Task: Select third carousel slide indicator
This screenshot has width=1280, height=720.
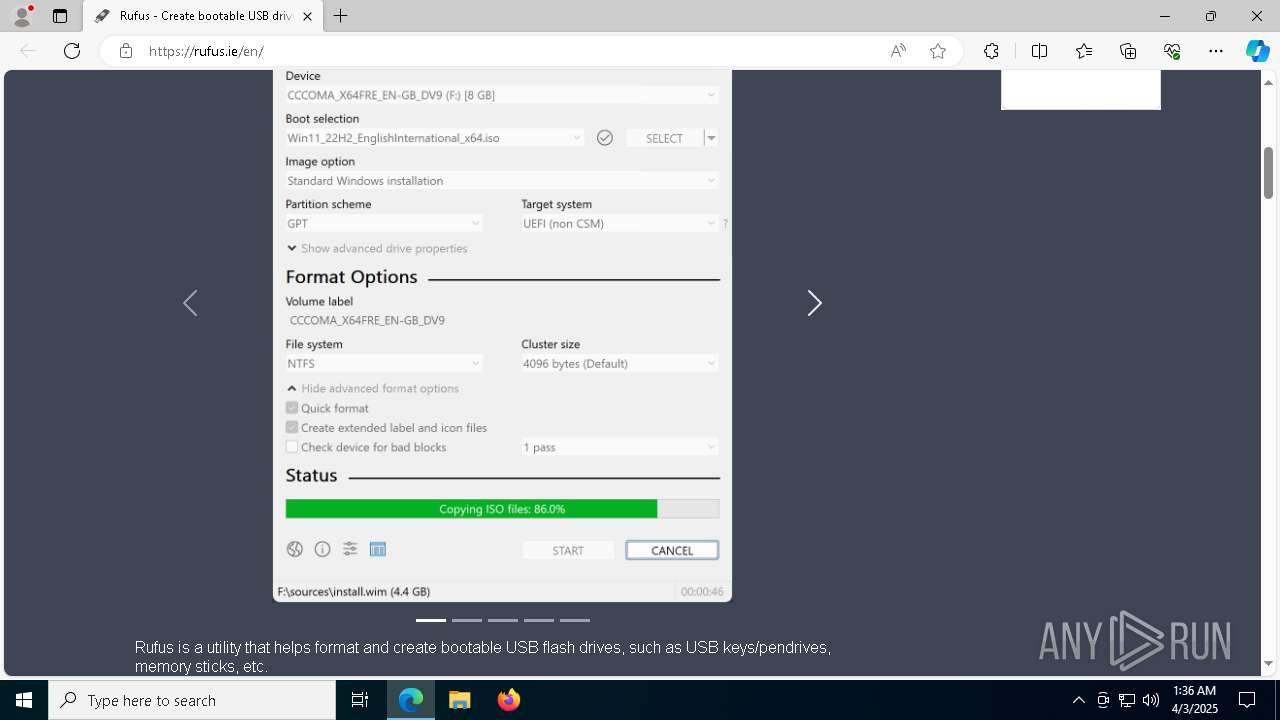Action: [503, 620]
